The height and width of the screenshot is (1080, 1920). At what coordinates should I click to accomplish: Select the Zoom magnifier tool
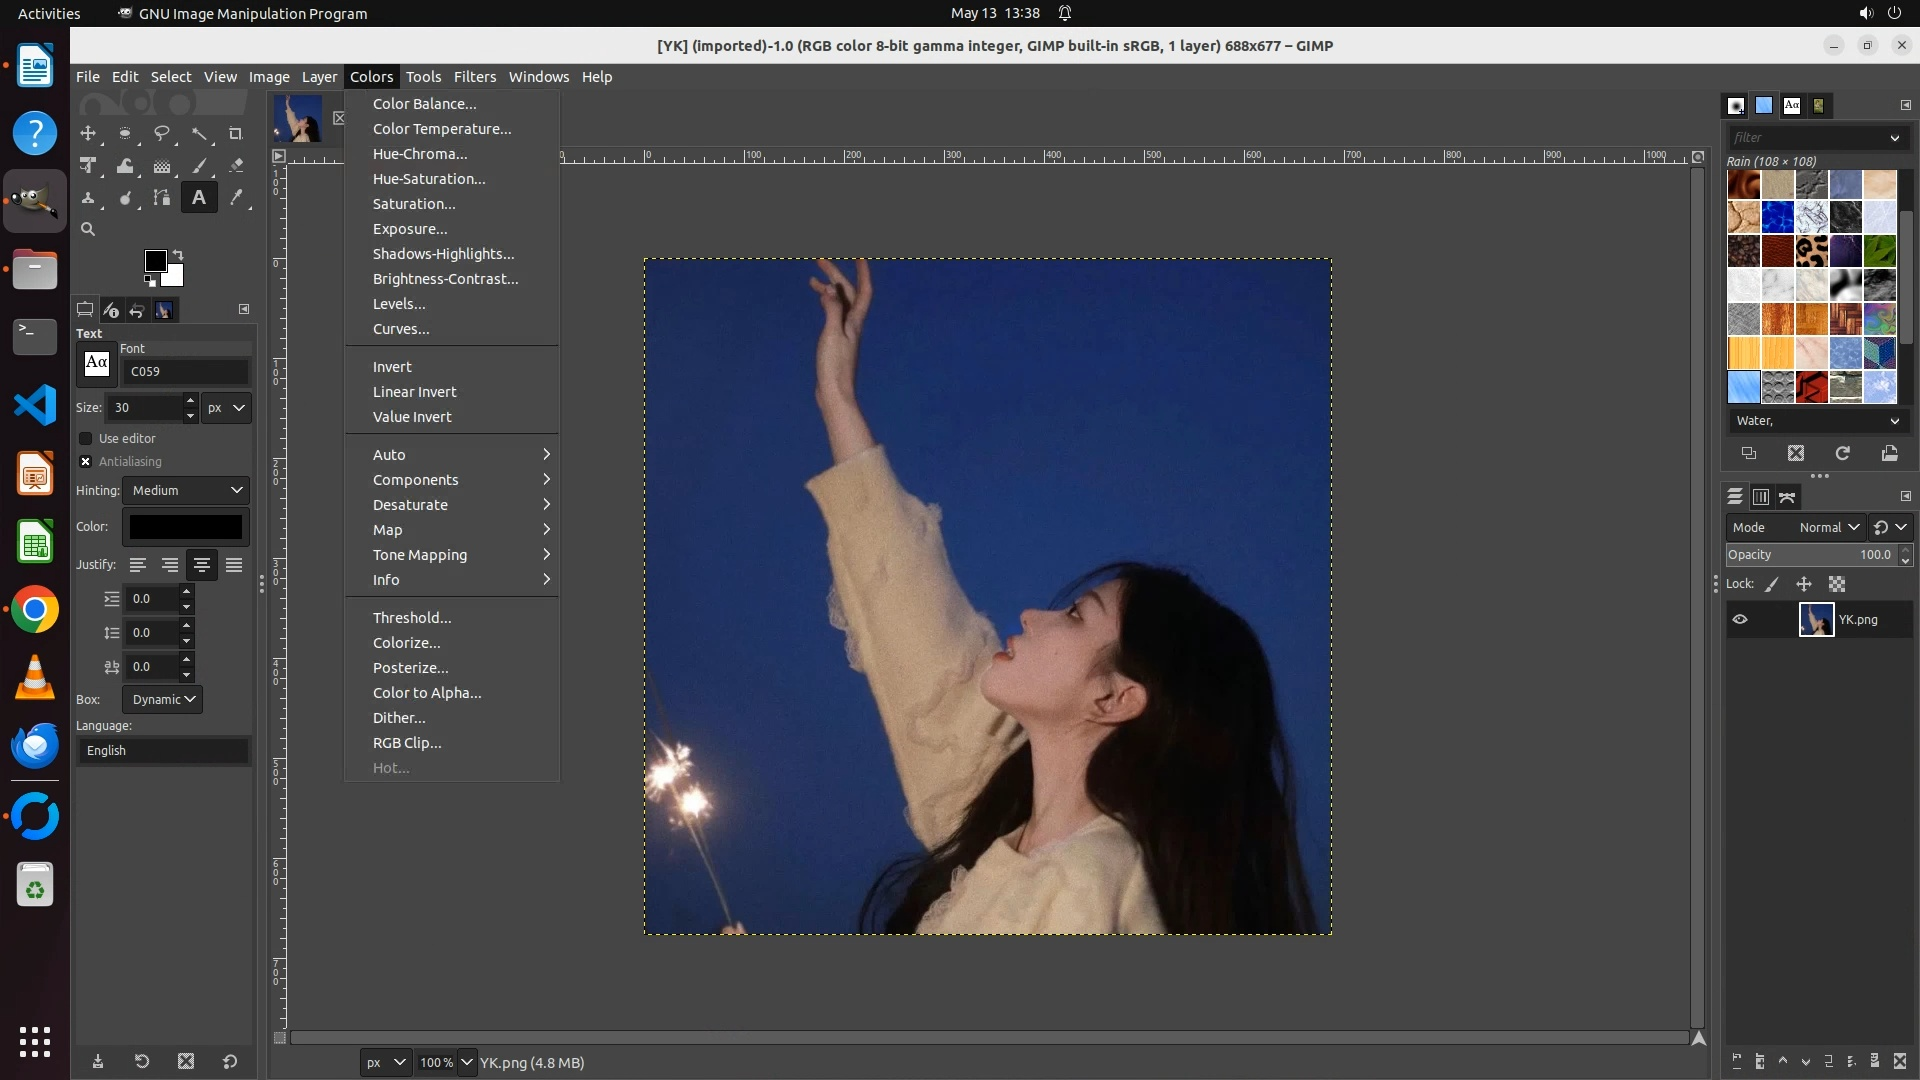[x=88, y=229]
